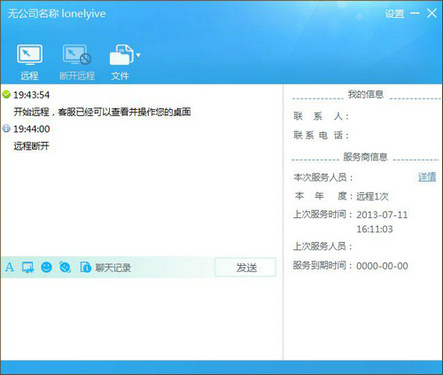Open the 文件 file transfer icon

121,55
